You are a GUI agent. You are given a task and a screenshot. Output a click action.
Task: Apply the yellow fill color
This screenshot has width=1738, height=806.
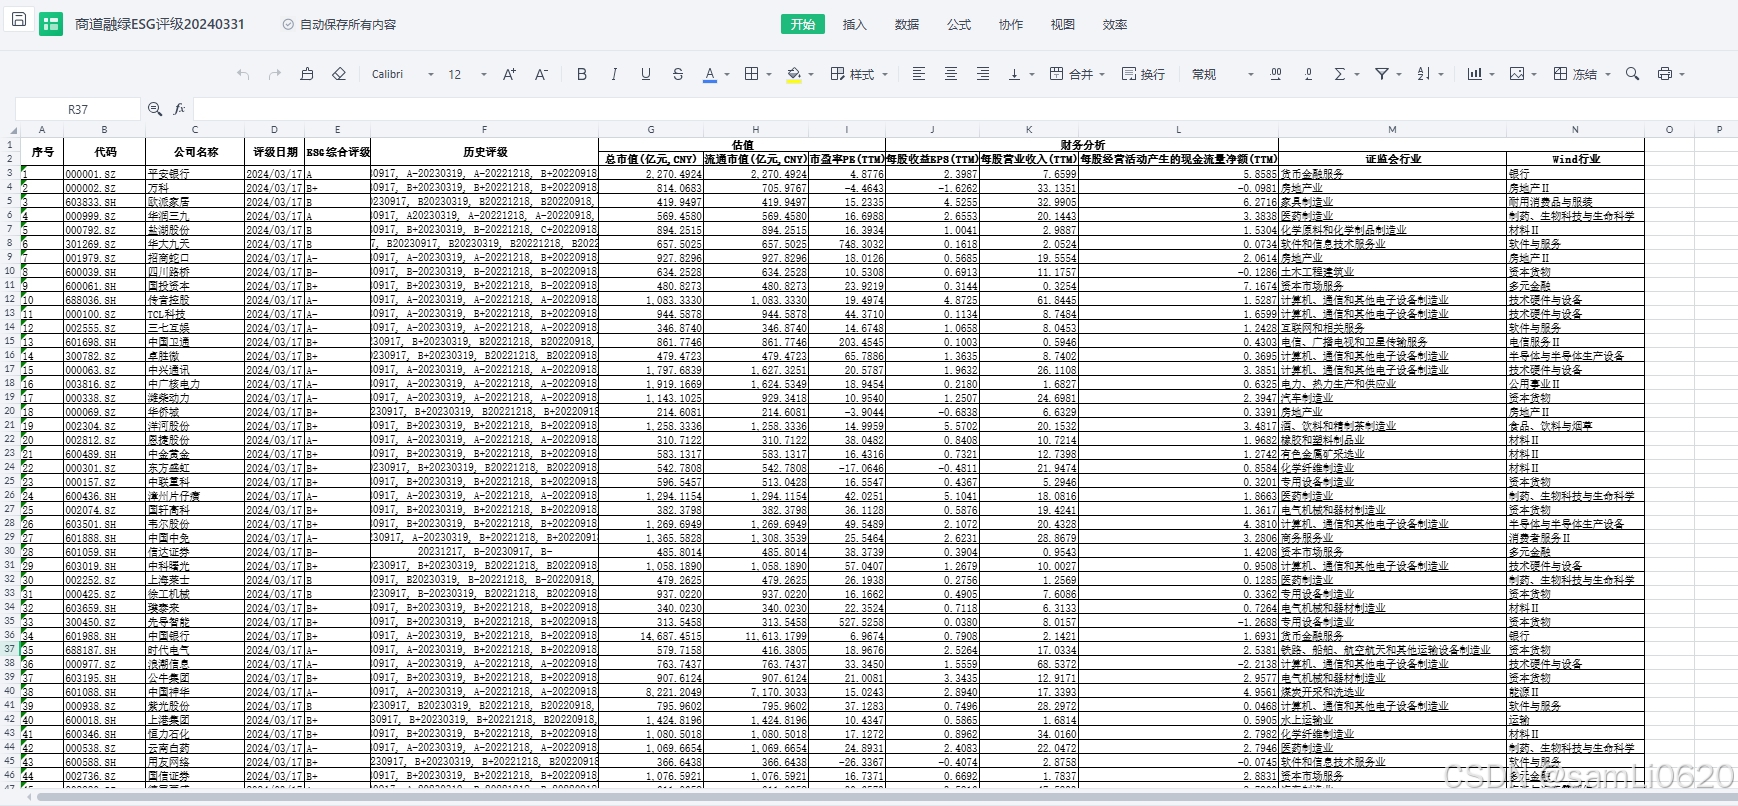(794, 74)
